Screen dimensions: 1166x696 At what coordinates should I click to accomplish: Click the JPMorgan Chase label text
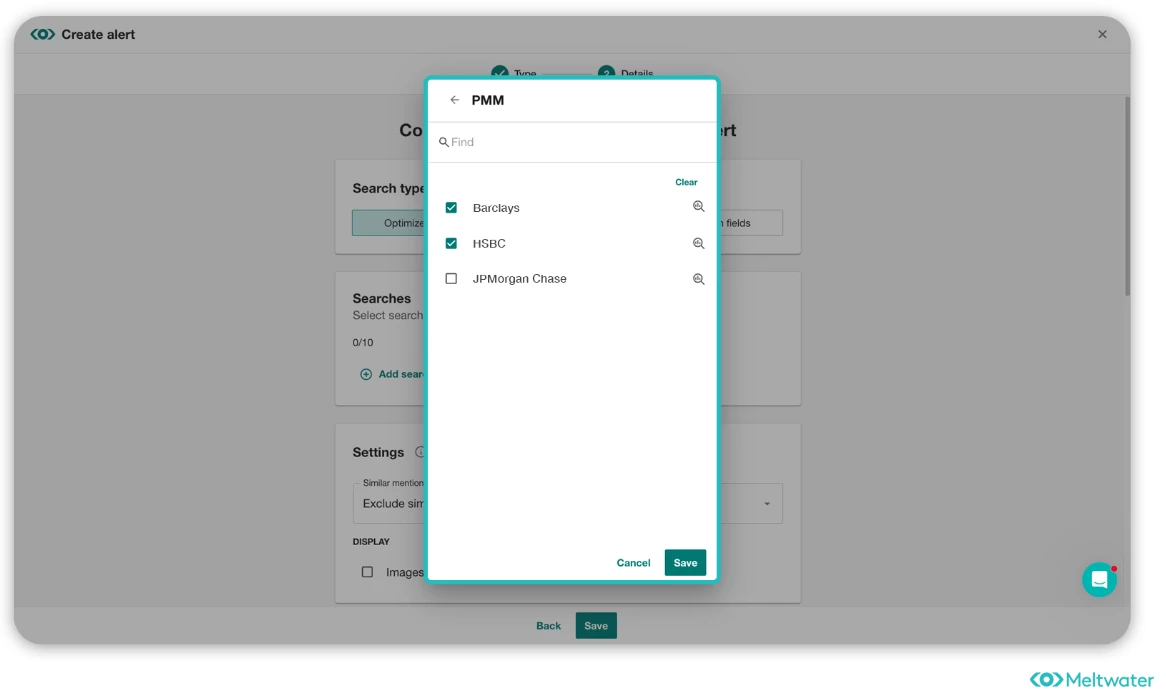click(x=520, y=279)
